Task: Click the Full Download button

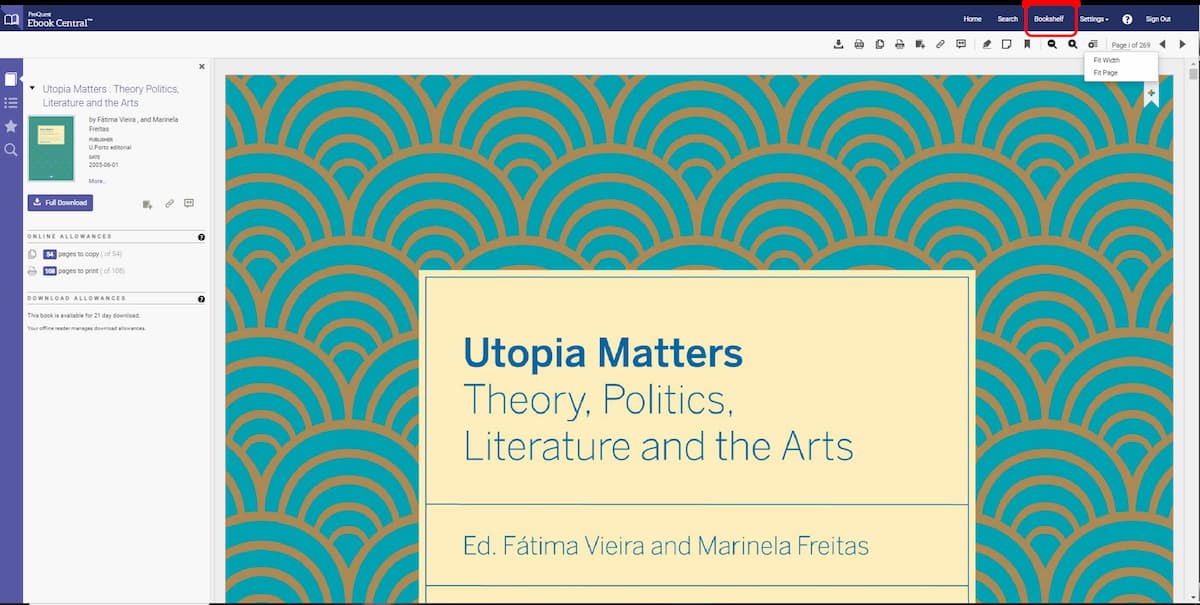Action: [60, 202]
